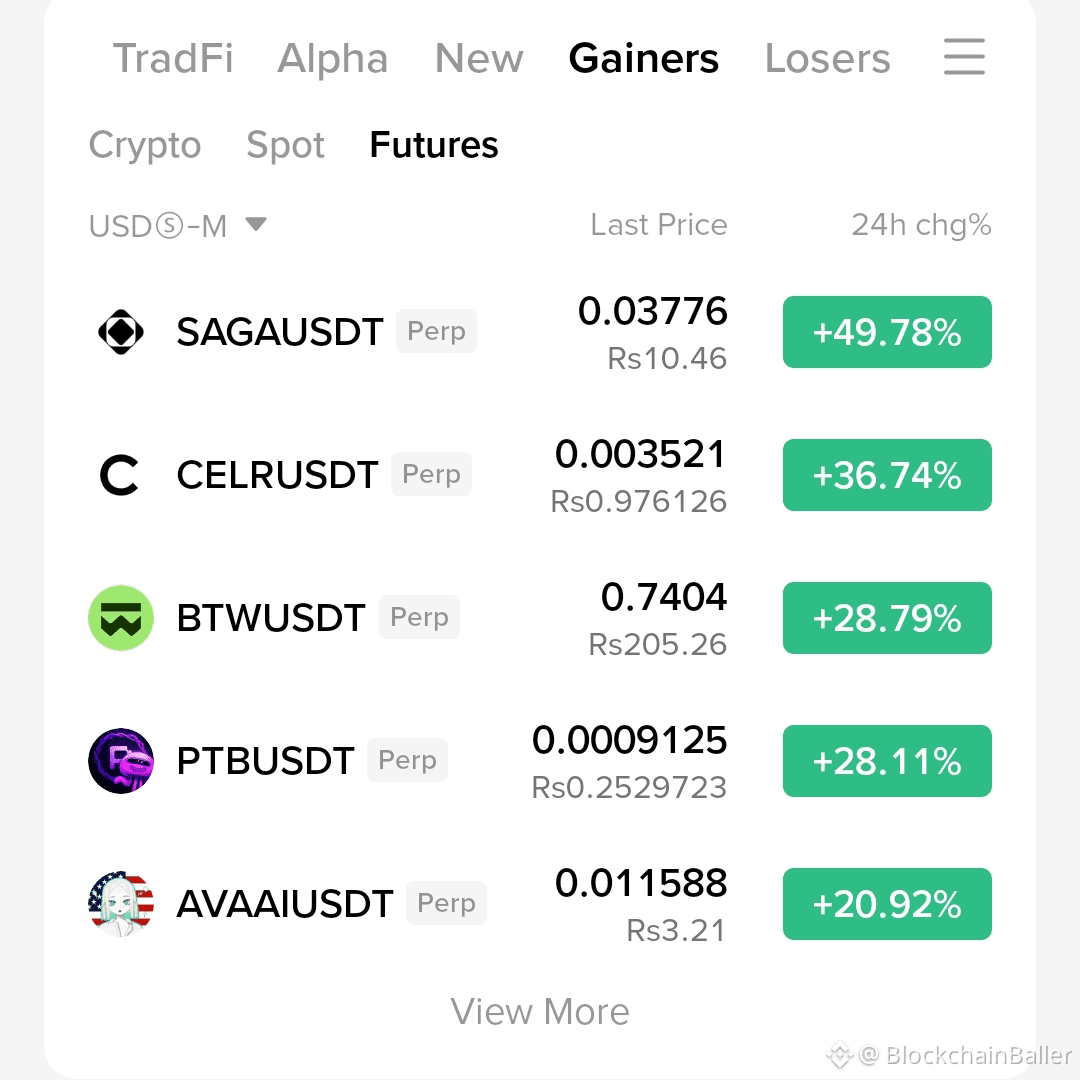
Task: Tap the purple PTBUSDT coin logo
Action: pyautogui.click(x=121, y=761)
